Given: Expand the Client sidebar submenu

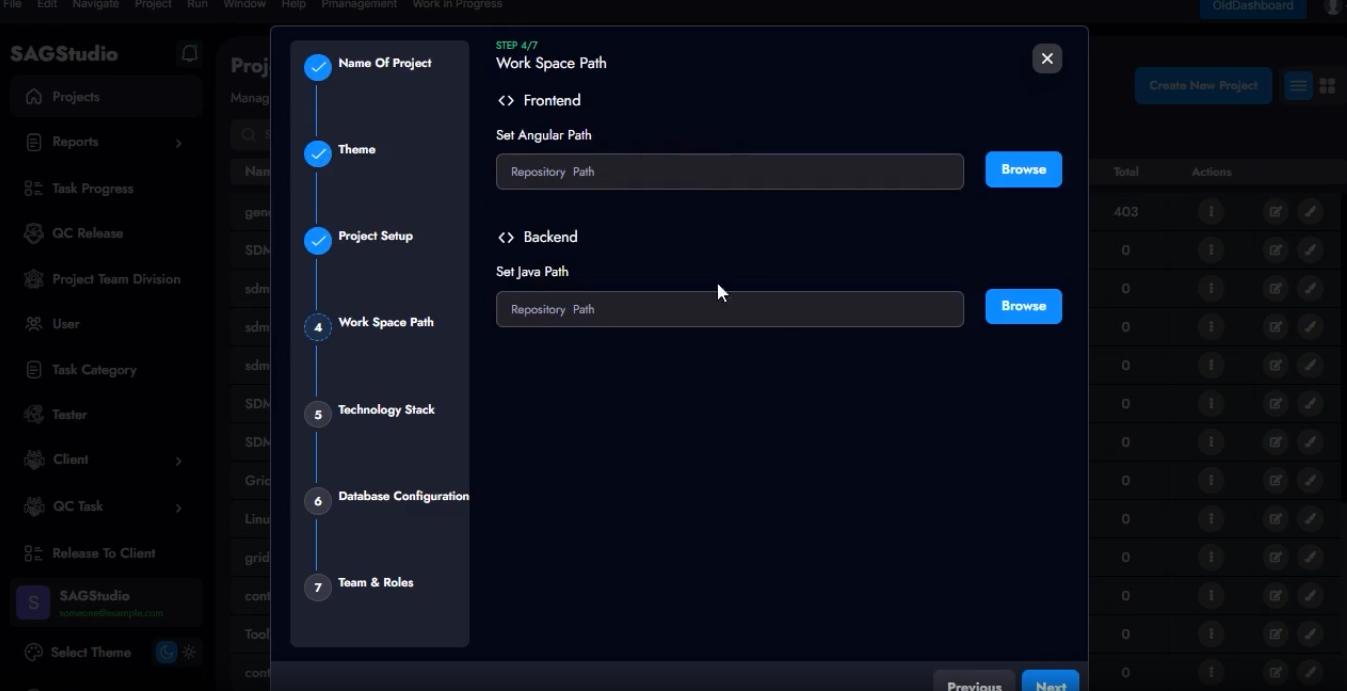Looking at the screenshot, I should click(x=178, y=461).
